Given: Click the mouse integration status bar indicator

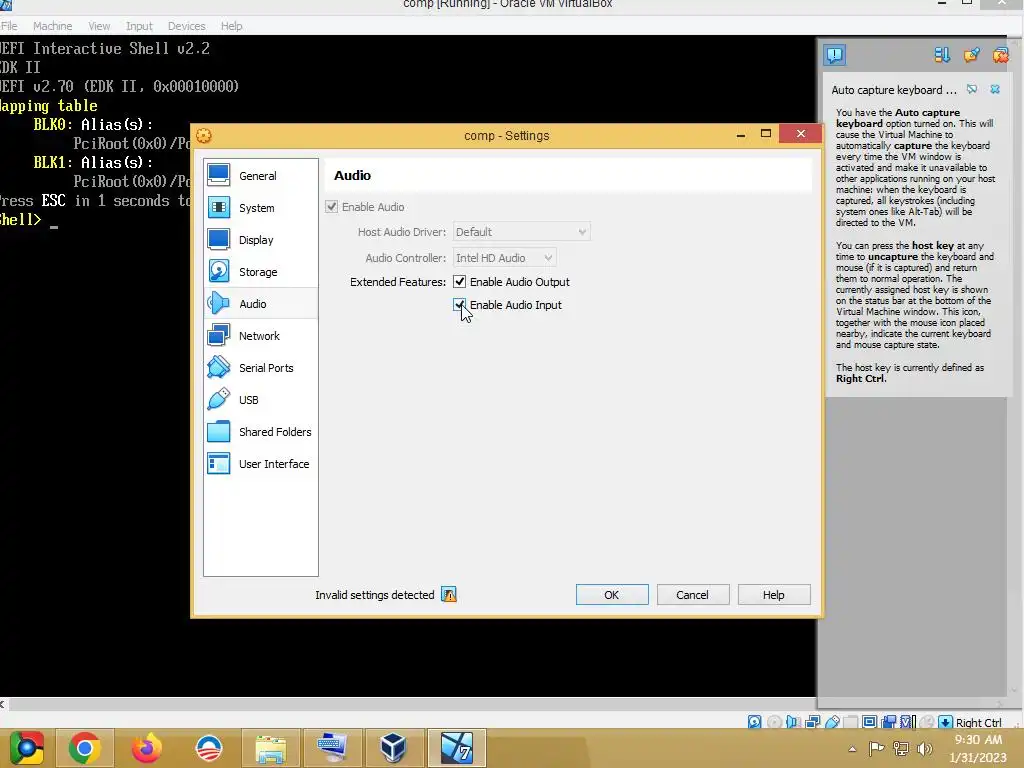Looking at the screenshot, I should (927, 722).
